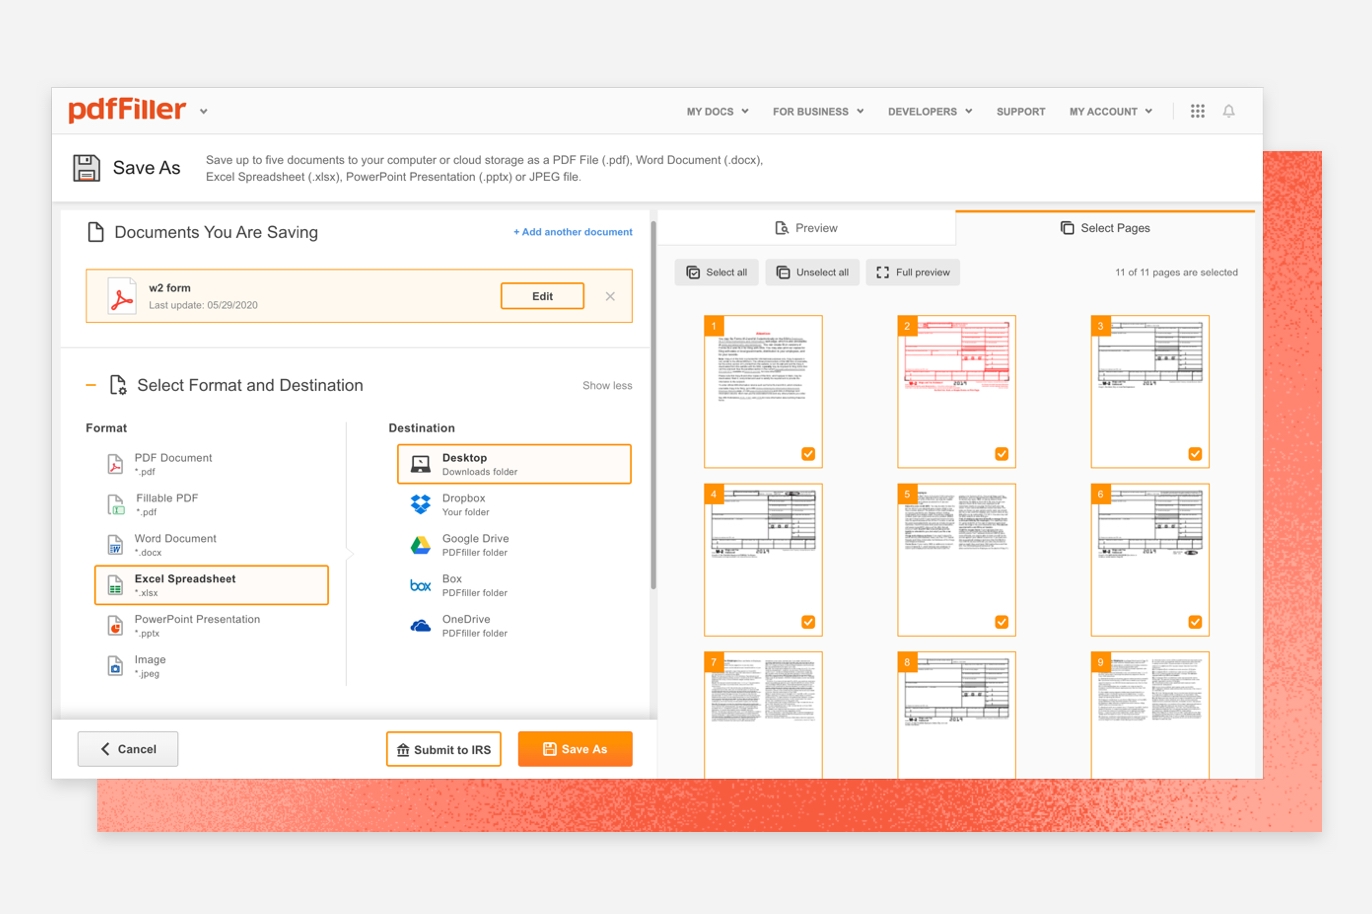Open the MY ACCOUNT dropdown menu
Viewport: 1372px width, 914px height.
tap(1111, 112)
